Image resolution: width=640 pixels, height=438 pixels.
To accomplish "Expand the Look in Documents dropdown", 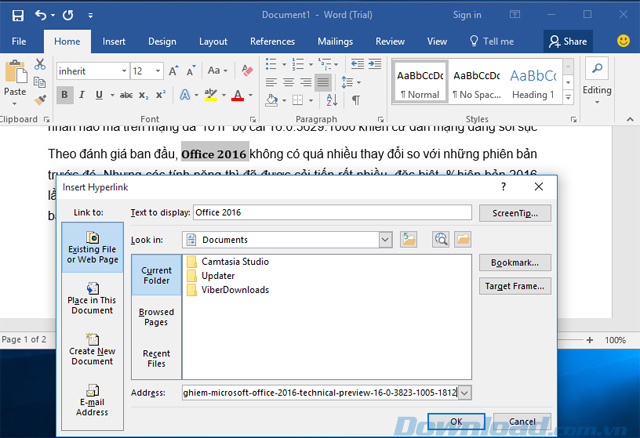I will [x=385, y=240].
